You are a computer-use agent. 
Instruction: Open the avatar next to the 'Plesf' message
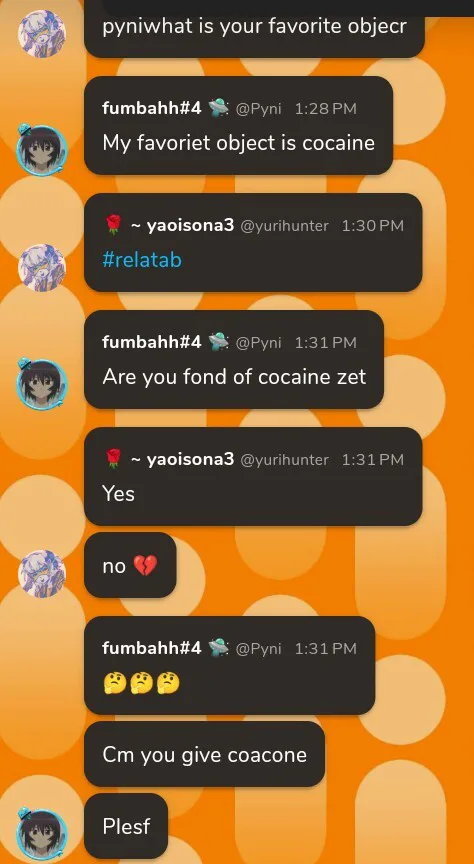[x=42, y=835]
